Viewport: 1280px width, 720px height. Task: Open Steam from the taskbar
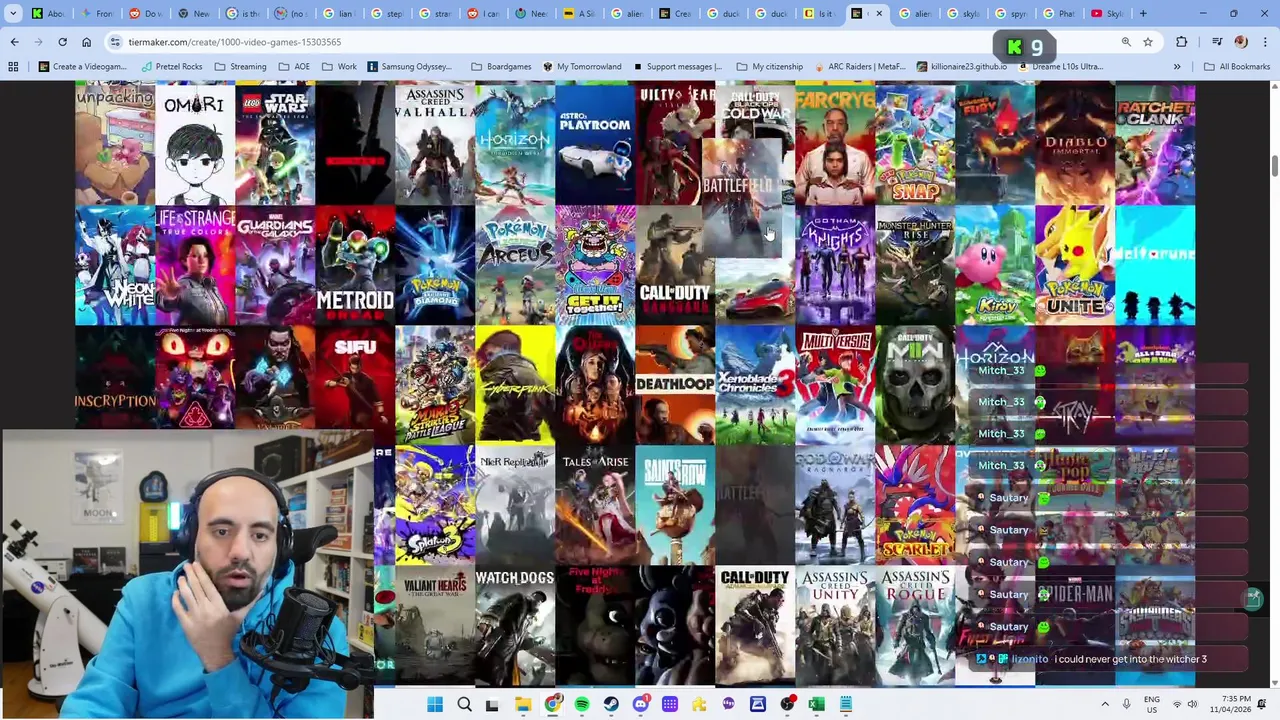click(611, 705)
